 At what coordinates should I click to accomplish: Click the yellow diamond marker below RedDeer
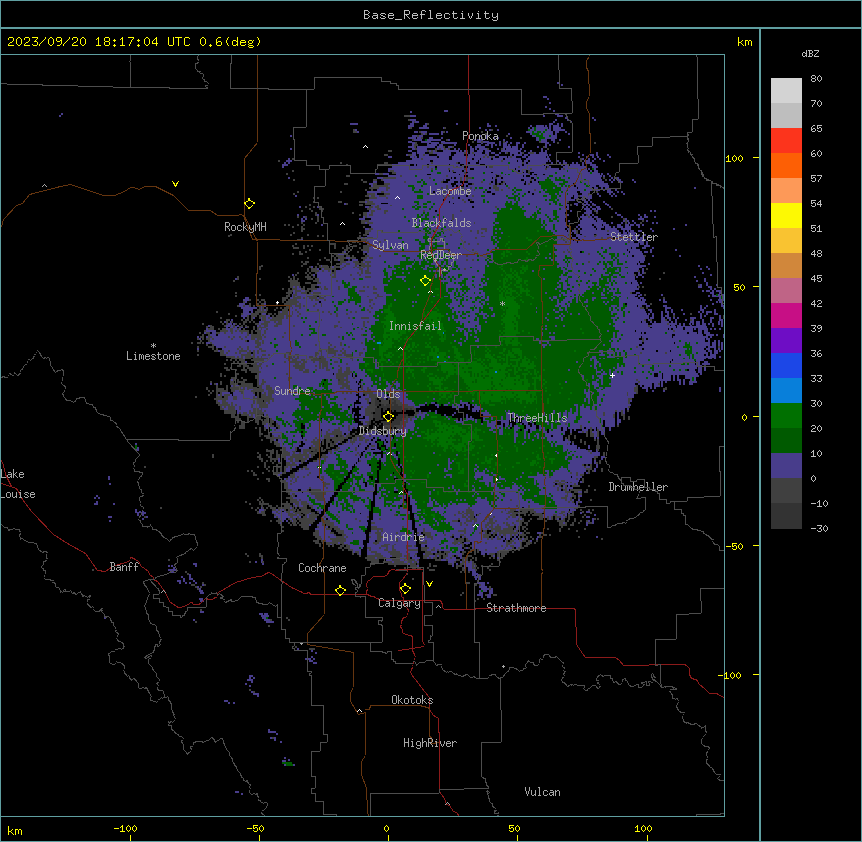[426, 281]
